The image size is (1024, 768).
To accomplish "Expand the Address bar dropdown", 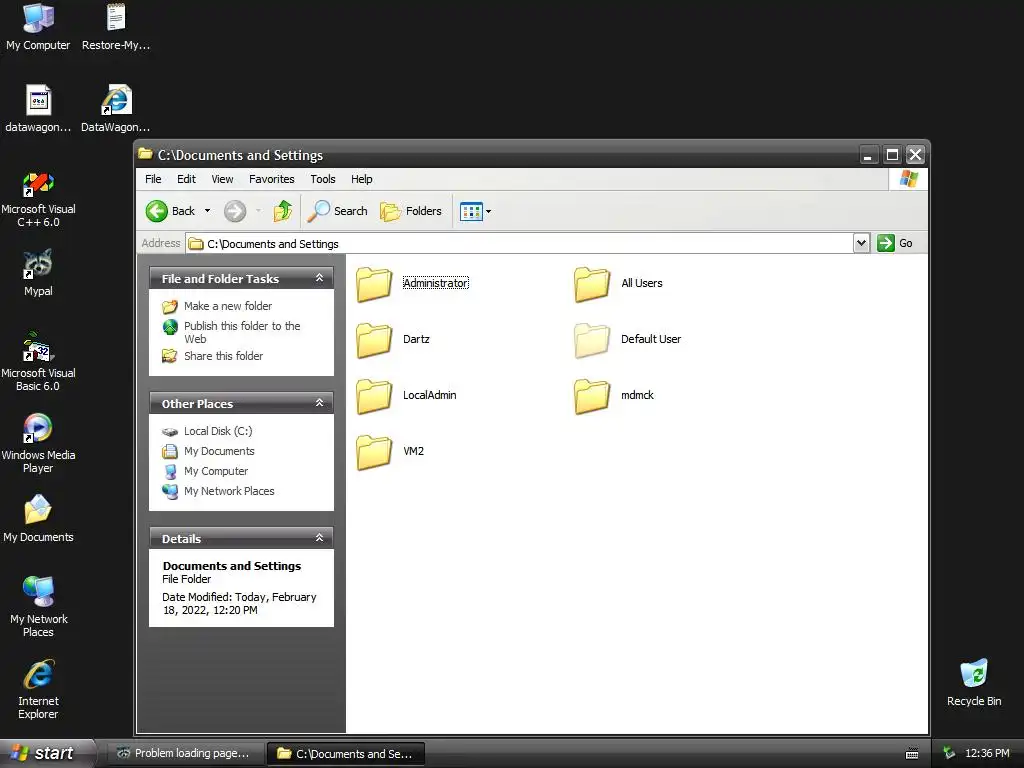I will pos(861,243).
